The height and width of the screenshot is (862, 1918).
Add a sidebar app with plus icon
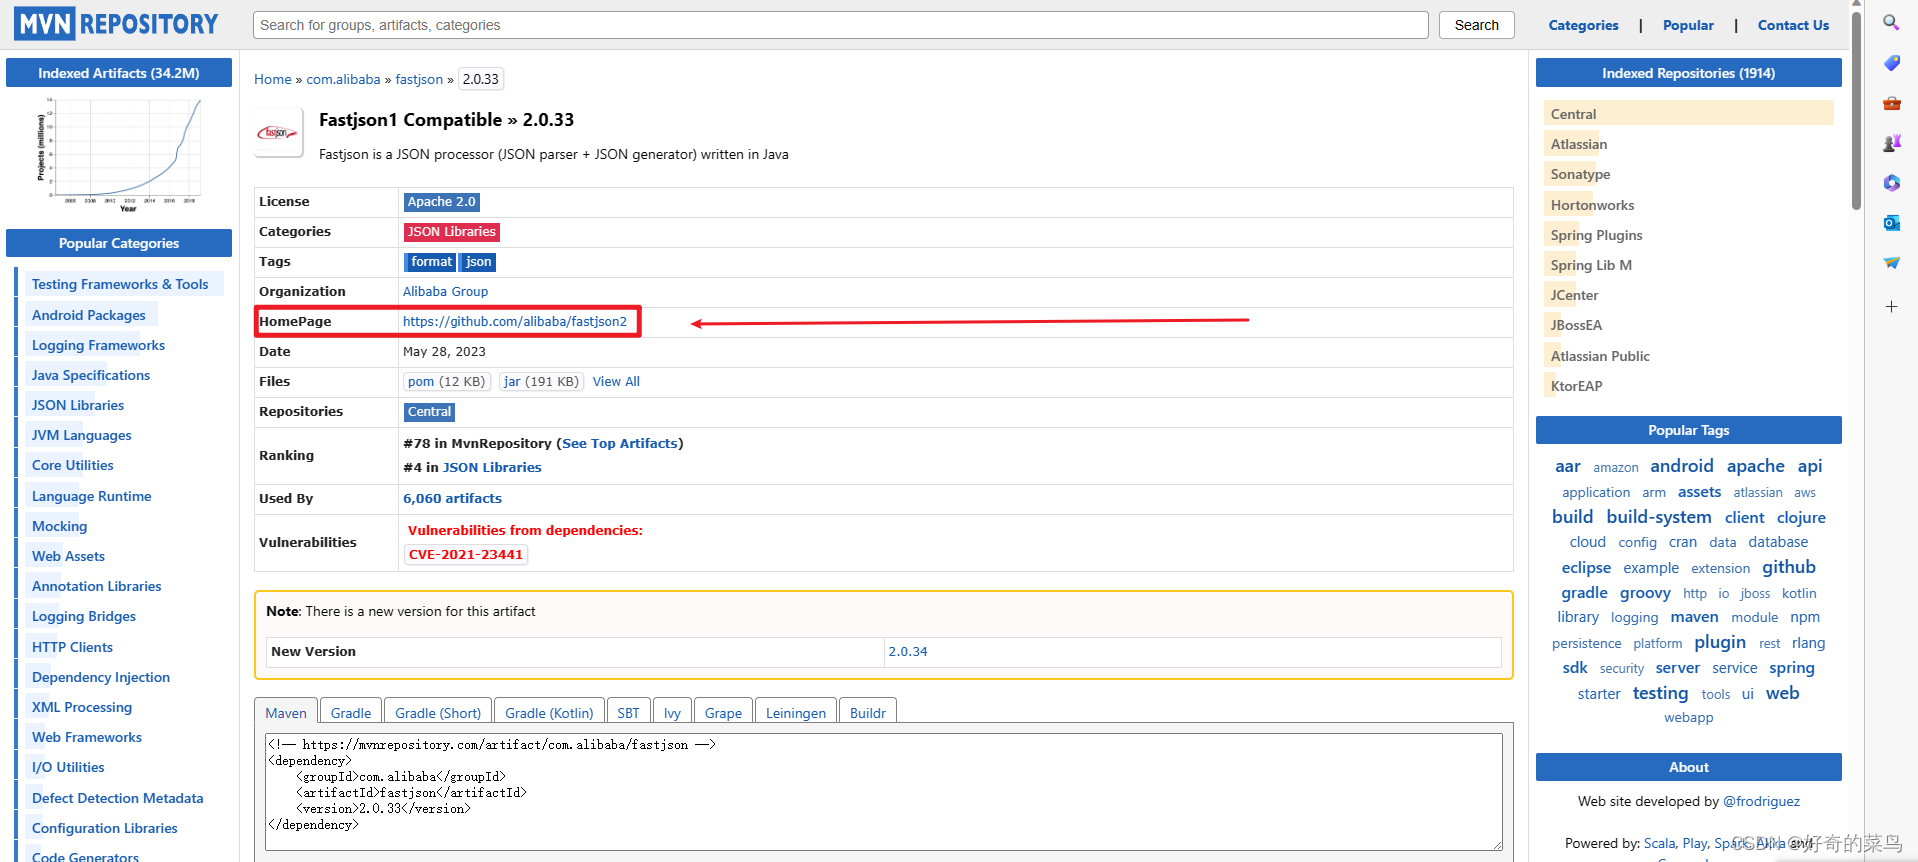[1891, 307]
